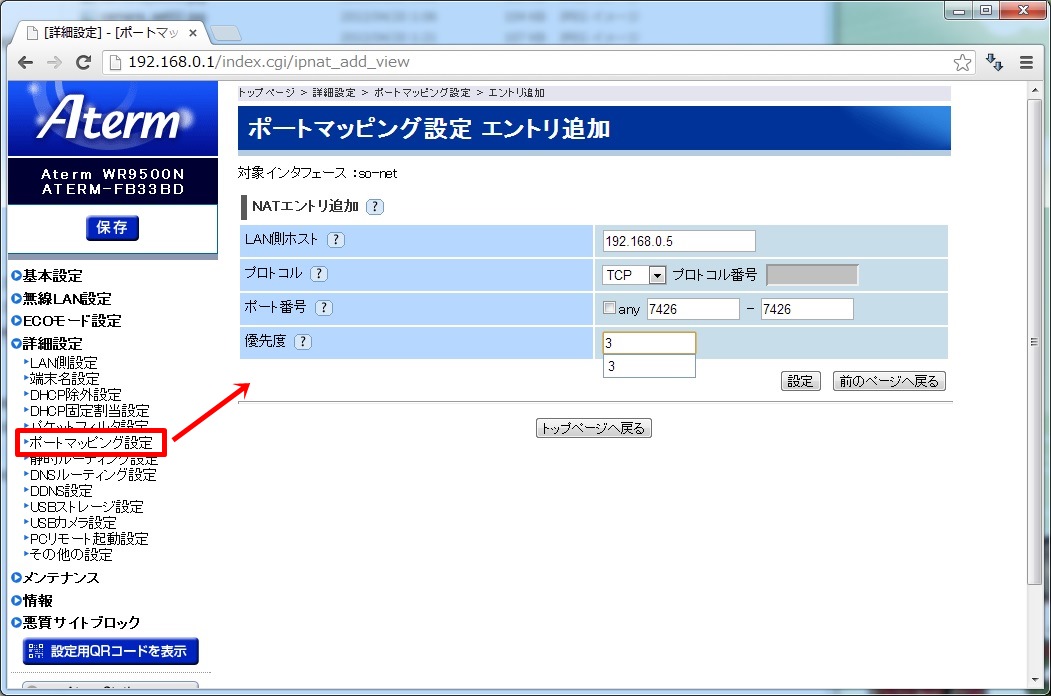Reload the page with refresh icon
1051x696 pixels.
pyautogui.click(x=83, y=62)
